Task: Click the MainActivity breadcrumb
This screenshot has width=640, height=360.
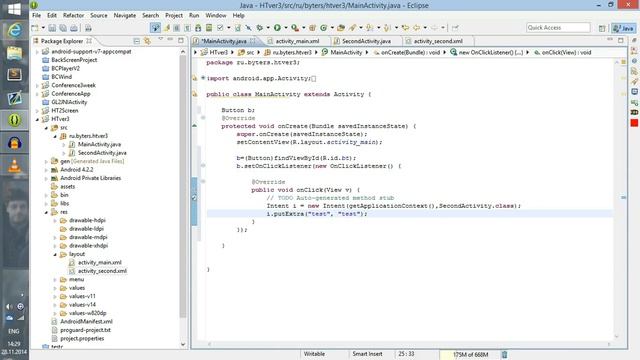Action: 342,52
